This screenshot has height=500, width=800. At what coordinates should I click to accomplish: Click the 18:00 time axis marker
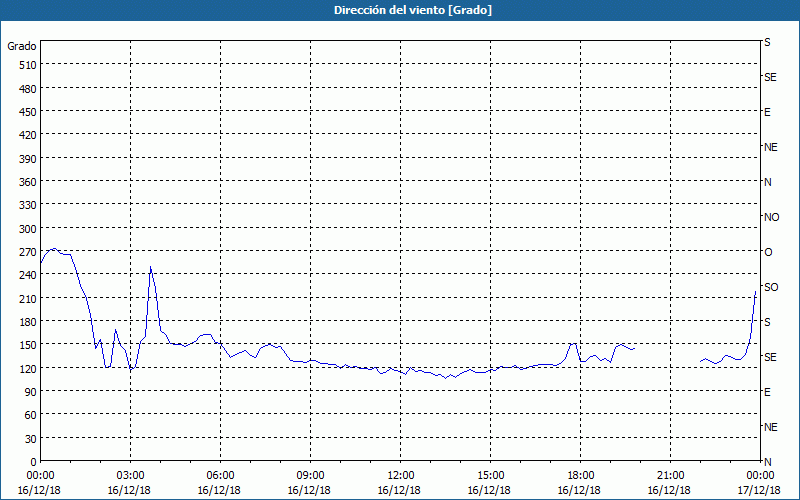tap(580, 476)
